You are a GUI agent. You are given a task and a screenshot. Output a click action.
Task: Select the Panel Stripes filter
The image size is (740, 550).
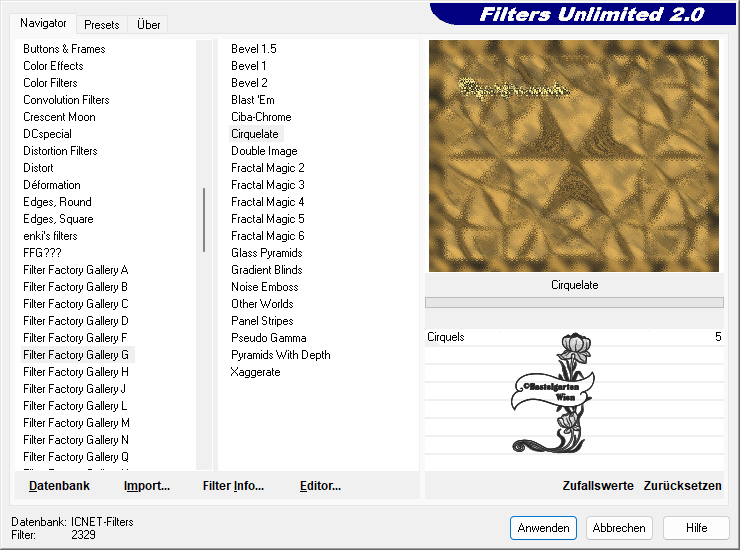point(262,321)
